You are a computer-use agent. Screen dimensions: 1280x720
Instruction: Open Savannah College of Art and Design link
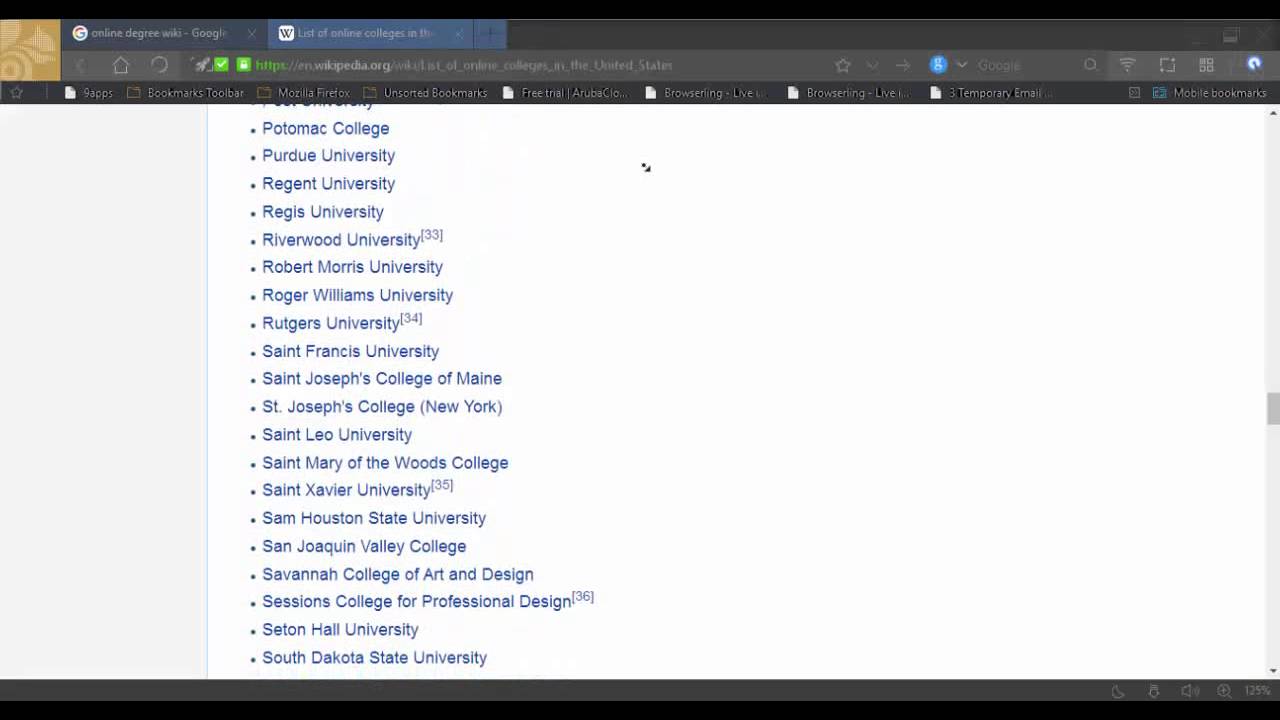398,574
